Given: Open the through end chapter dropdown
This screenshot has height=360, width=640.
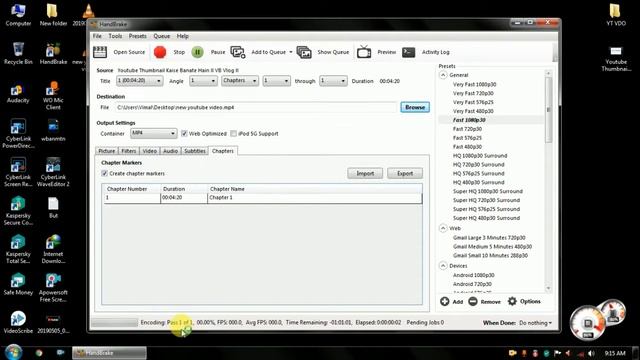Looking at the screenshot, I should (333, 81).
